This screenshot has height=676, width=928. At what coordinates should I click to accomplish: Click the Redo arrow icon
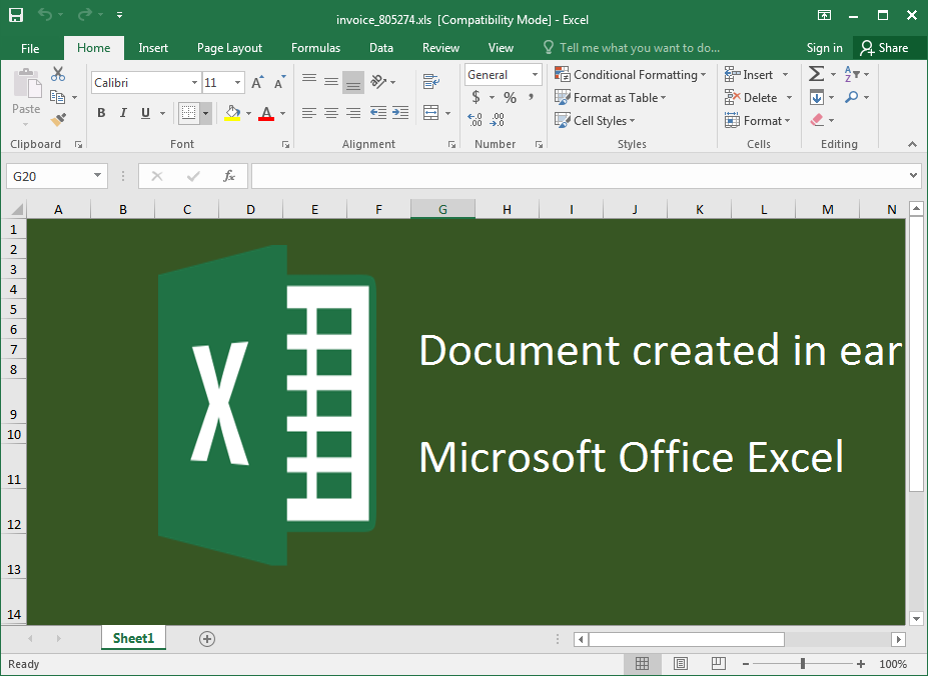click(x=85, y=14)
